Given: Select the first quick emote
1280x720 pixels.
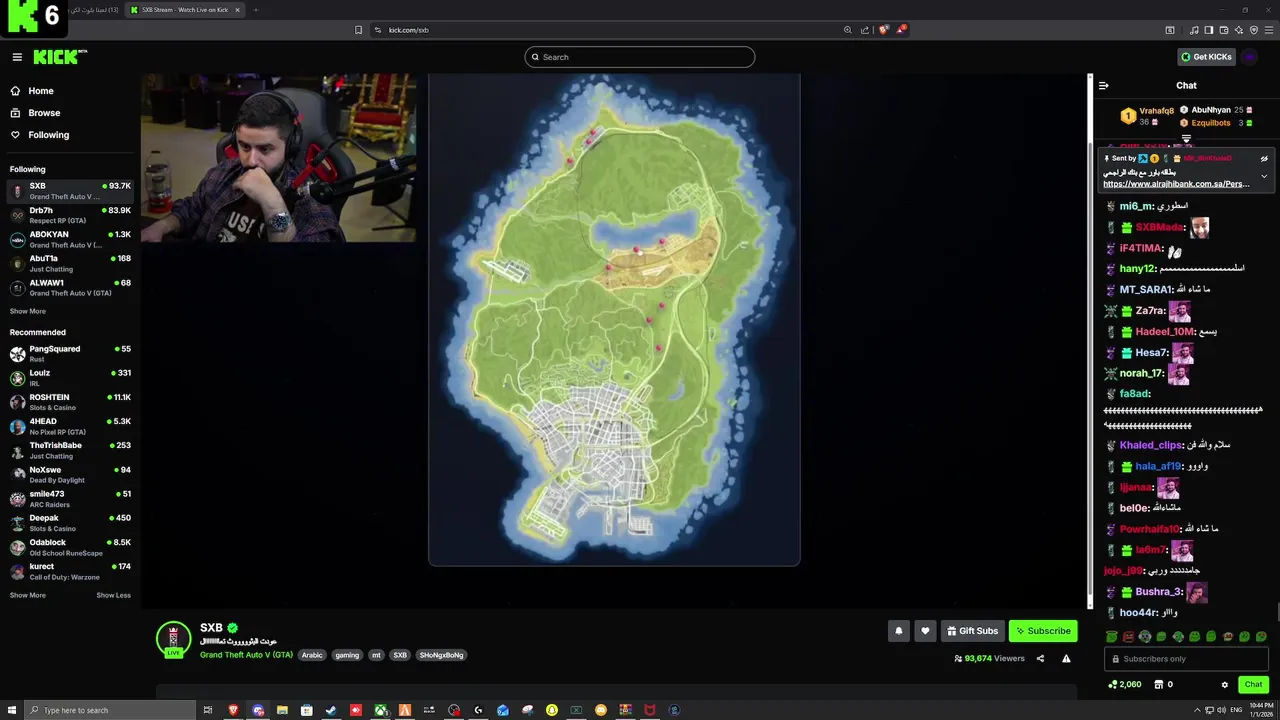Looking at the screenshot, I should click(x=1112, y=637).
